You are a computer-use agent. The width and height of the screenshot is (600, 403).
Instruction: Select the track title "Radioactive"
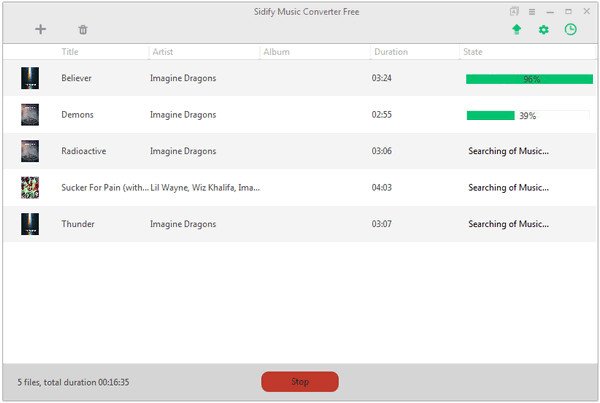pyautogui.click(x=84, y=151)
